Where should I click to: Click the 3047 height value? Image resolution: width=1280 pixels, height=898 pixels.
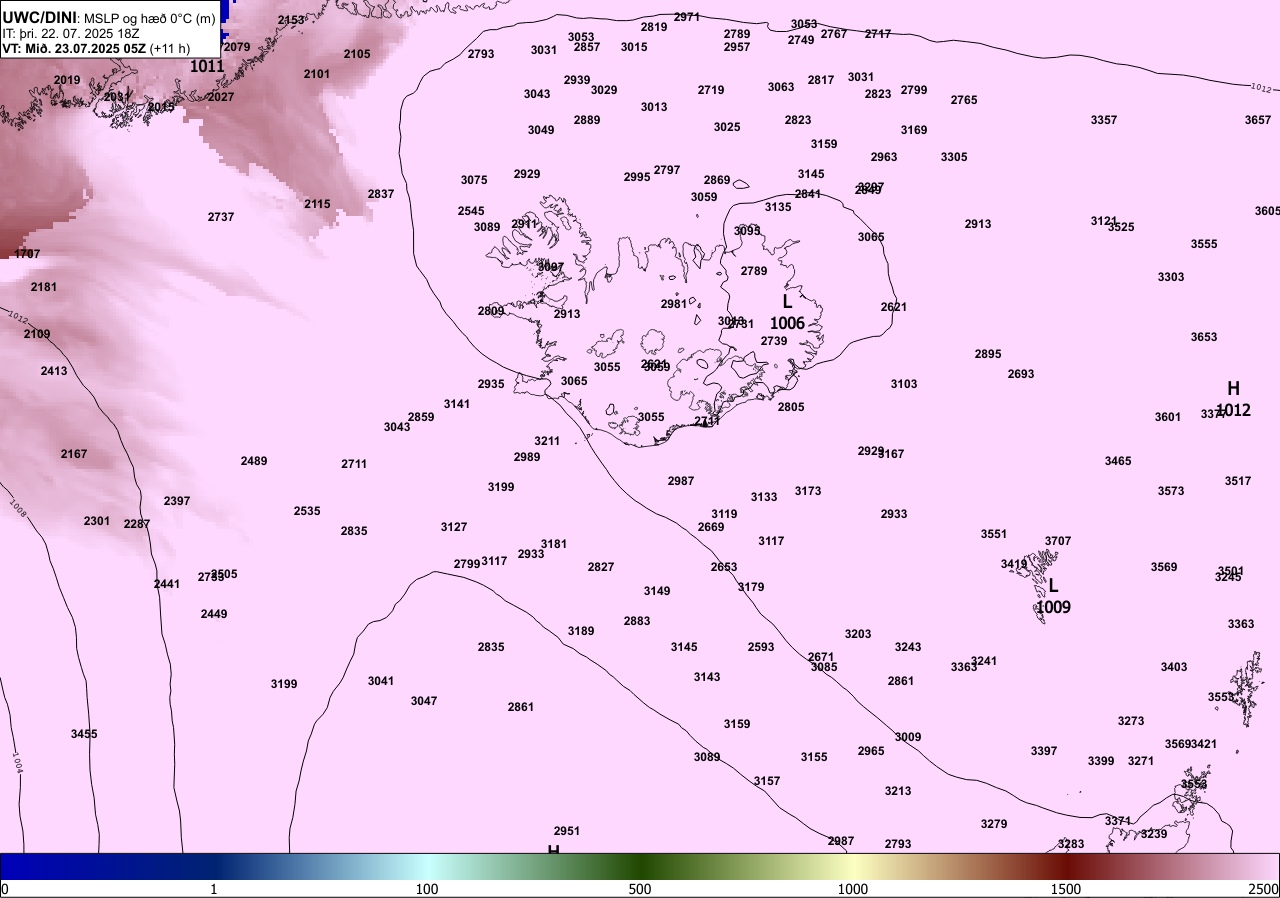click(424, 701)
